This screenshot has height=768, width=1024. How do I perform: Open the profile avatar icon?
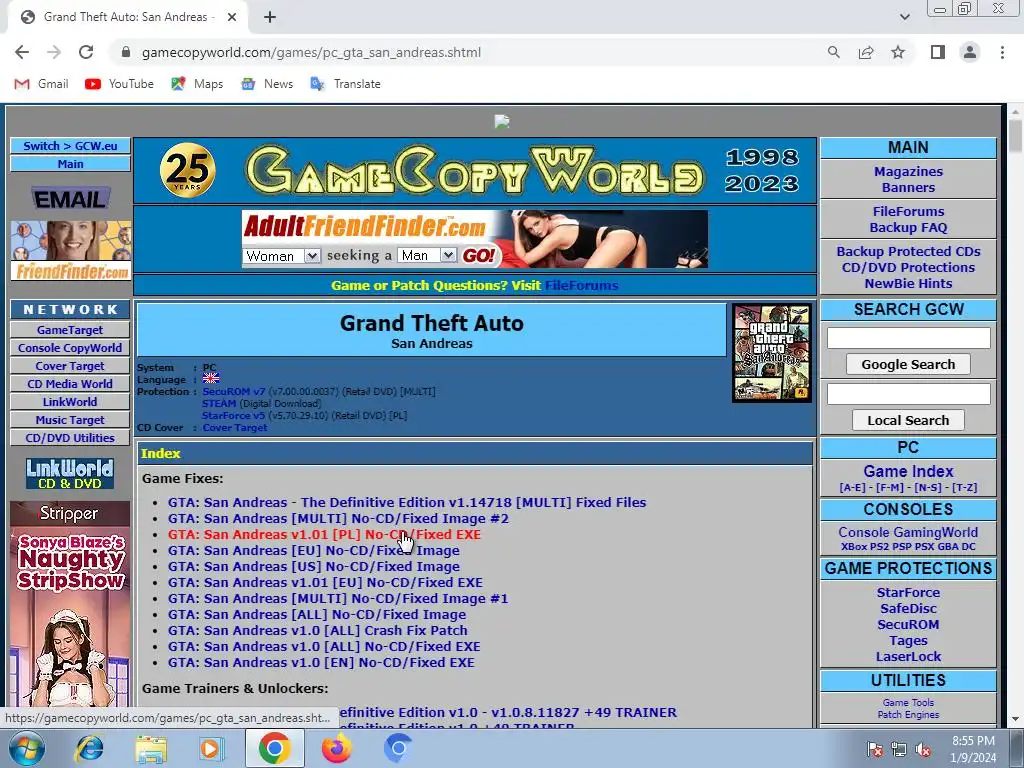point(970,52)
